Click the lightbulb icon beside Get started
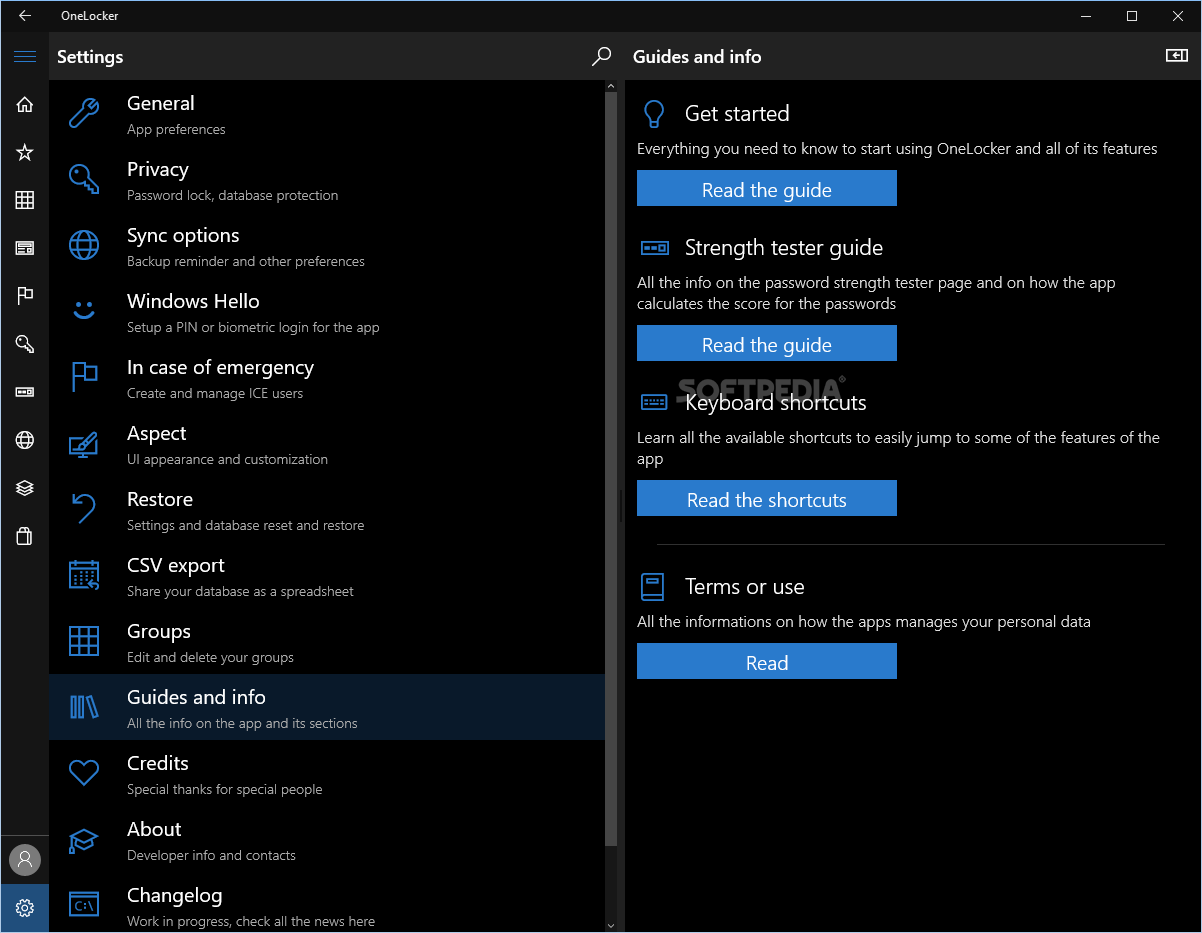The width and height of the screenshot is (1202, 933). click(x=654, y=114)
